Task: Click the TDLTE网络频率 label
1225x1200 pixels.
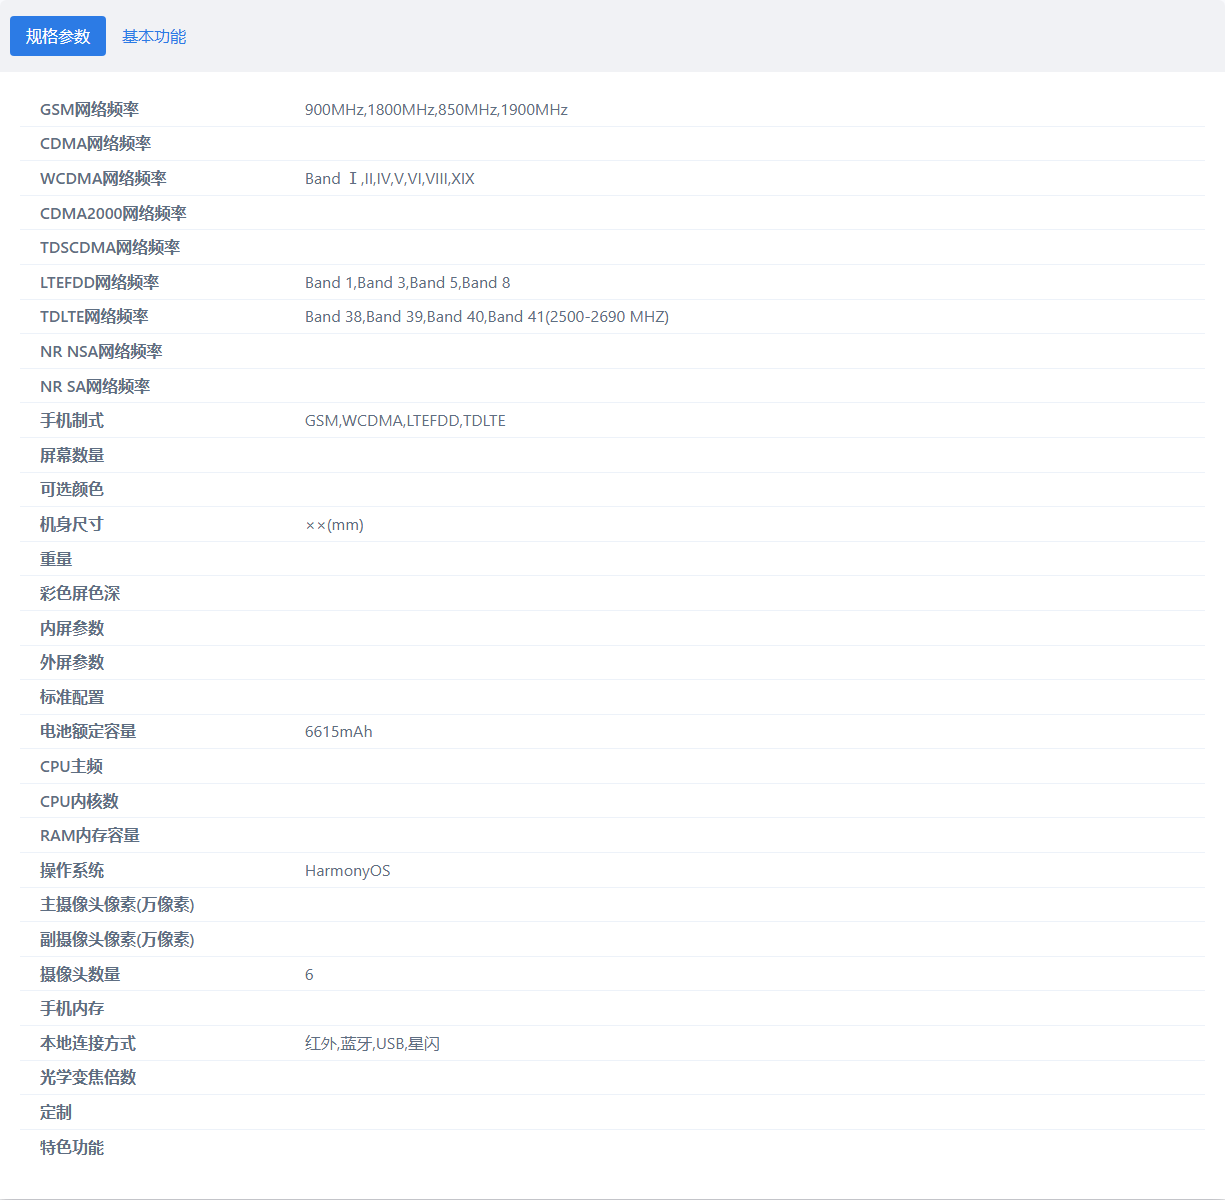Action: click(94, 316)
